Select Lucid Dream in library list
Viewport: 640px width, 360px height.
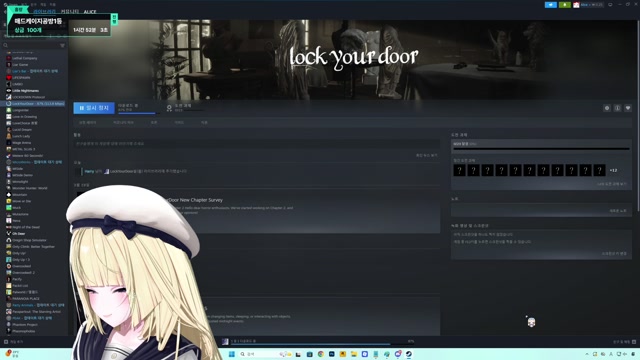click(22, 130)
